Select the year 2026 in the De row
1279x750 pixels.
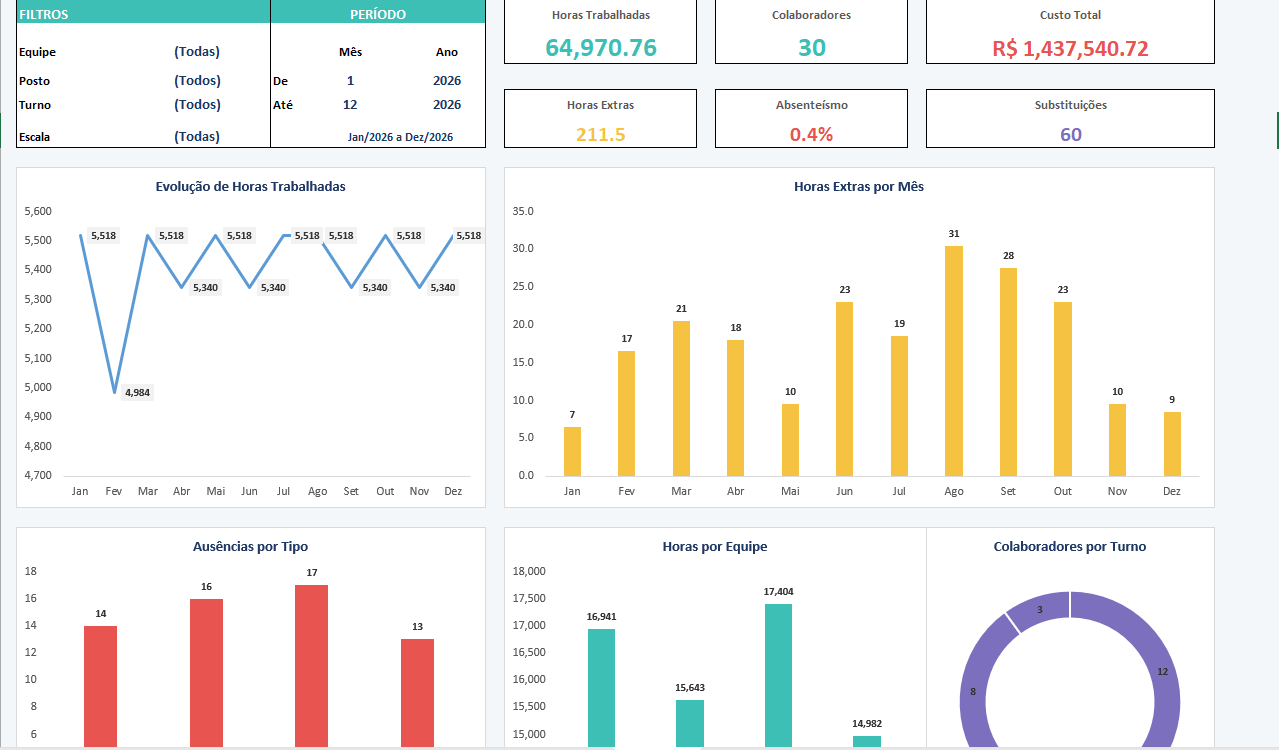447,80
